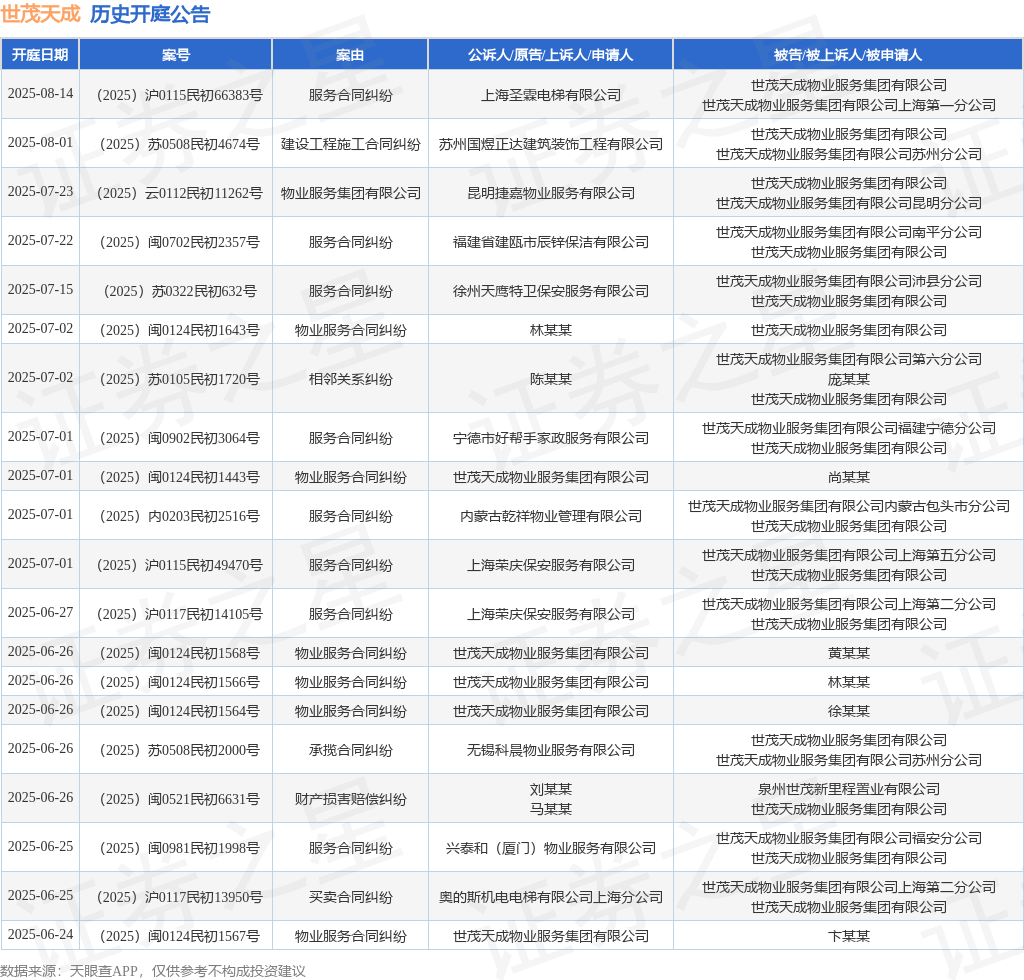Click plaintiff 福建省建瓯市辰锌保洁有限公司
The image size is (1024, 980).
tap(551, 242)
